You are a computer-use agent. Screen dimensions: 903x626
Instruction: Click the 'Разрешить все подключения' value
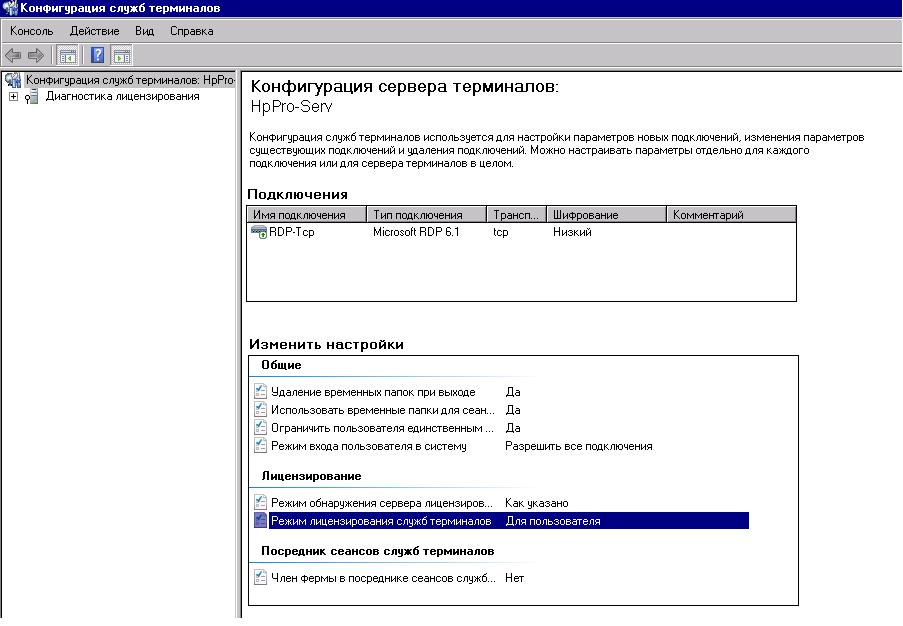pyautogui.click(x=579, y=446)
